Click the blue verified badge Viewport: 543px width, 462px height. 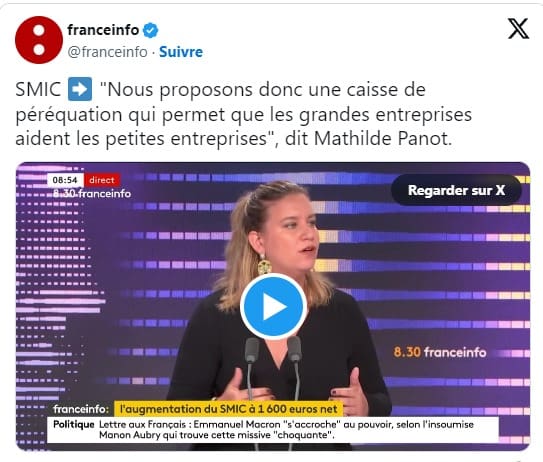(x=151, y=30)
